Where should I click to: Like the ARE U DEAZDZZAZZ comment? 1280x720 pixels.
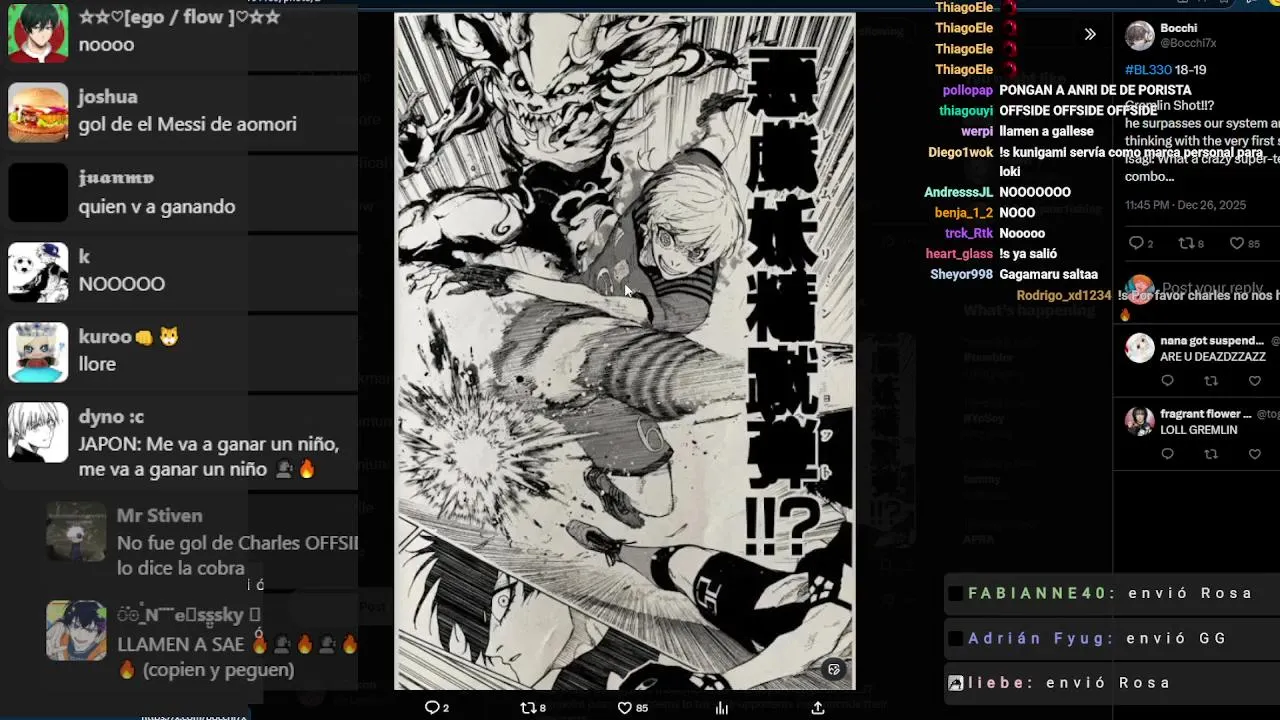(1255, 381)
